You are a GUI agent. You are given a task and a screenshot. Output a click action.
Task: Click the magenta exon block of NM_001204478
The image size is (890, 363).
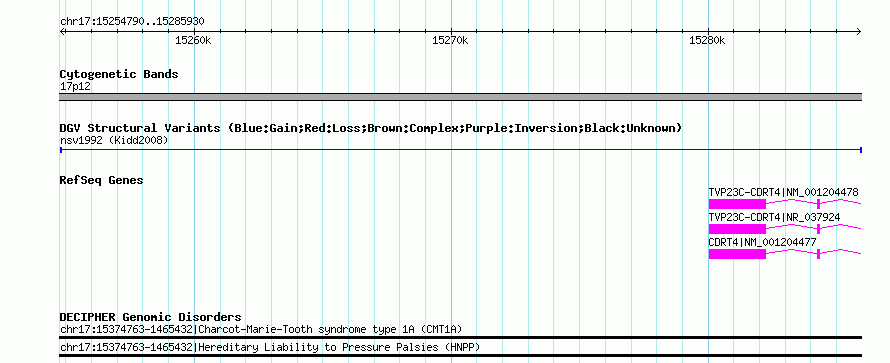[737, 204]
